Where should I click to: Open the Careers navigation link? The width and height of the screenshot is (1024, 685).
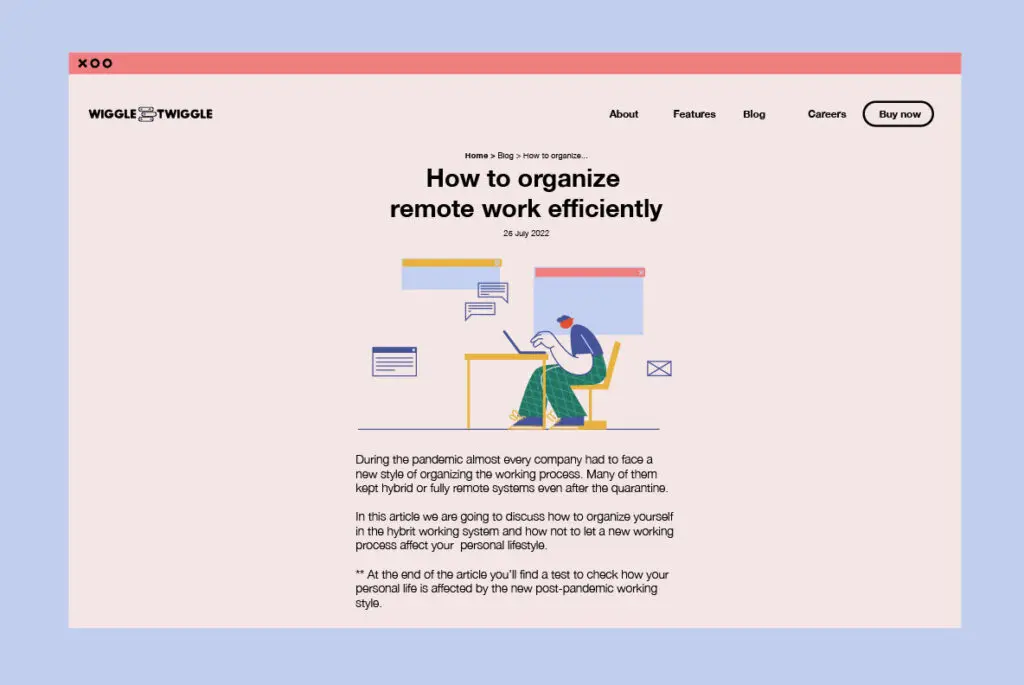826,114
